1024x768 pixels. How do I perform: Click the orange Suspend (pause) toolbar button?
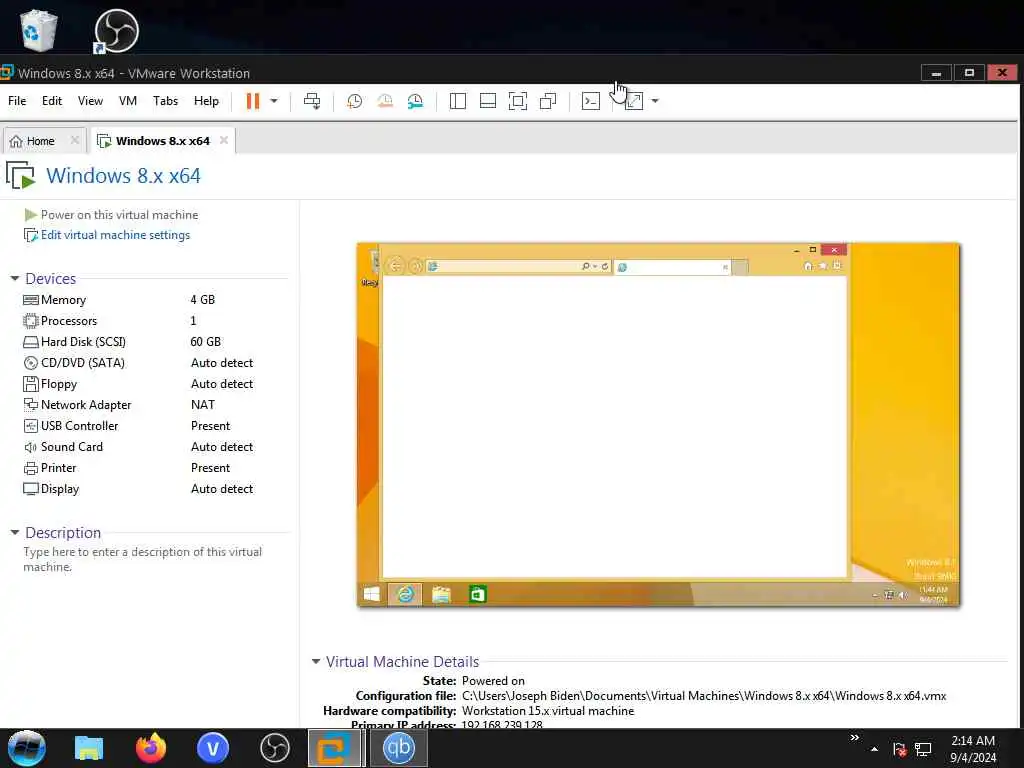pos(253,101)
